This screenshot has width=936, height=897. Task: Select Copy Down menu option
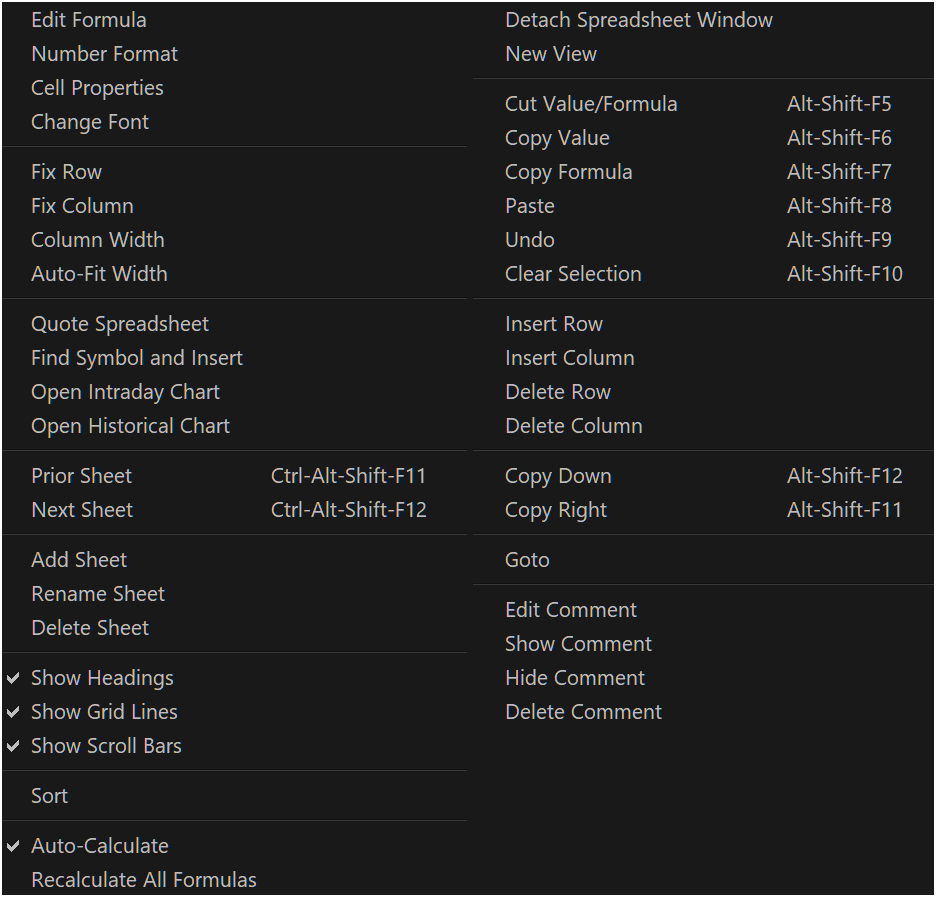[x=558, y=476]
